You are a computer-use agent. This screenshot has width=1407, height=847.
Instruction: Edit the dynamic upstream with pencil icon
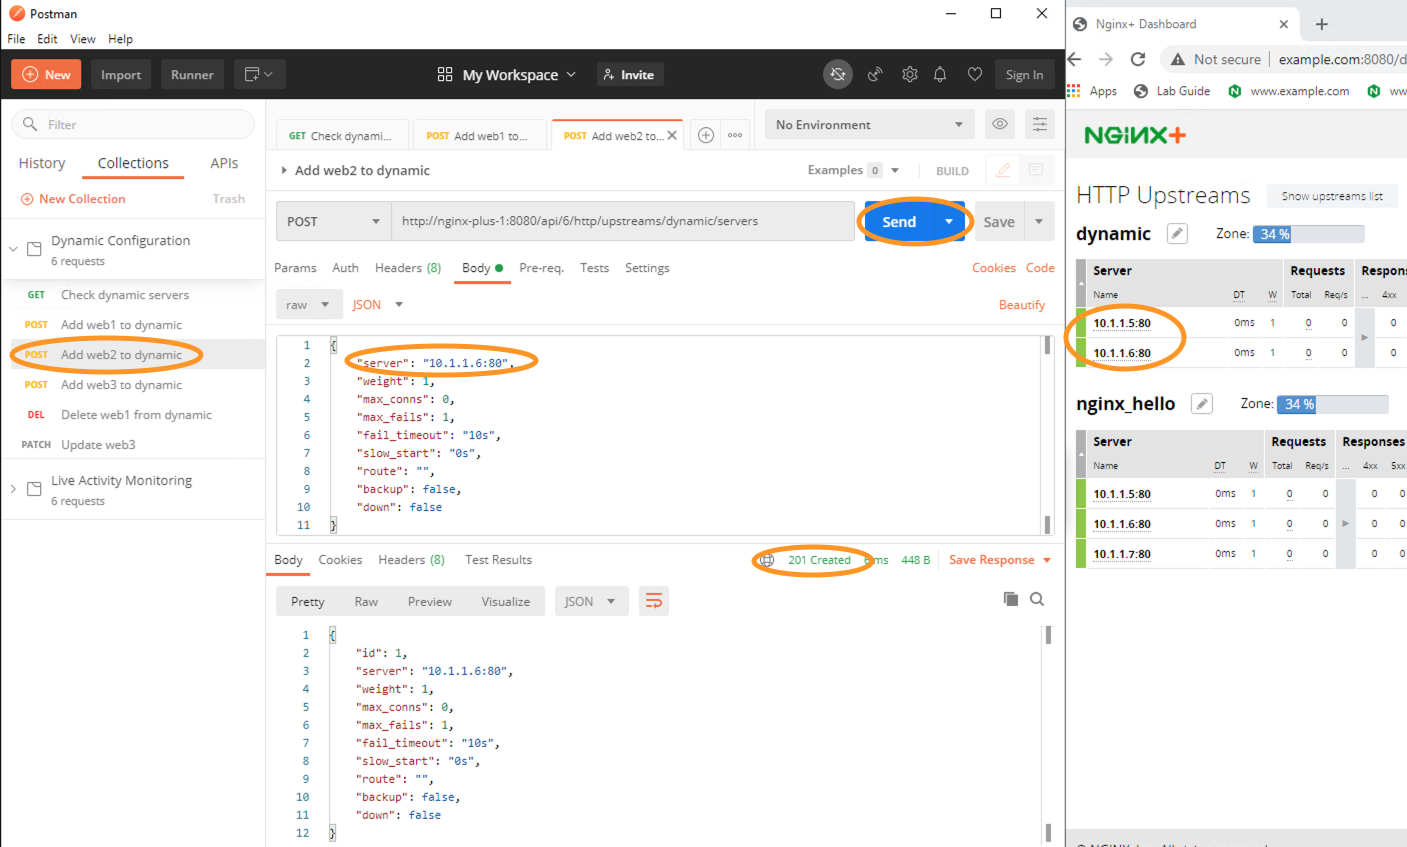pos(1177,234)
